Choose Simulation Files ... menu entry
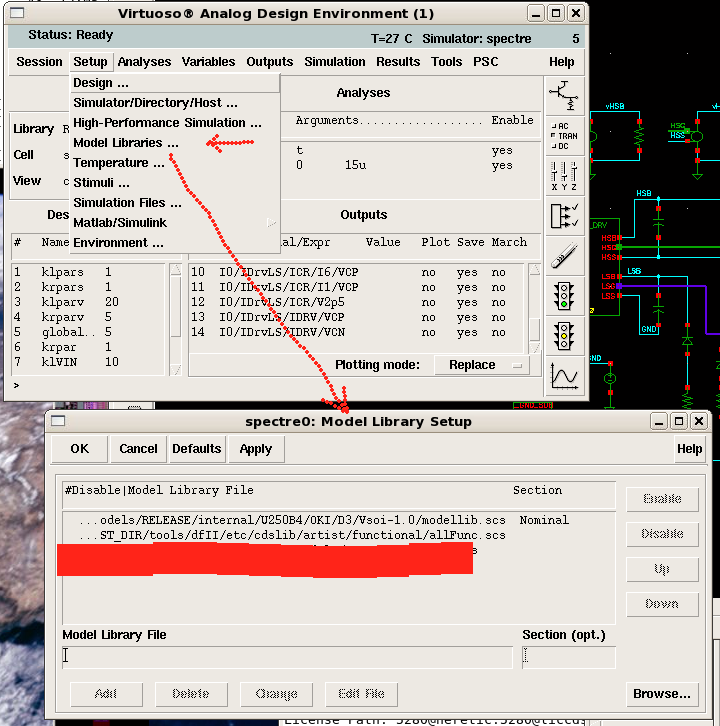Viewport: 720px width, 726px height. (175, 203)
